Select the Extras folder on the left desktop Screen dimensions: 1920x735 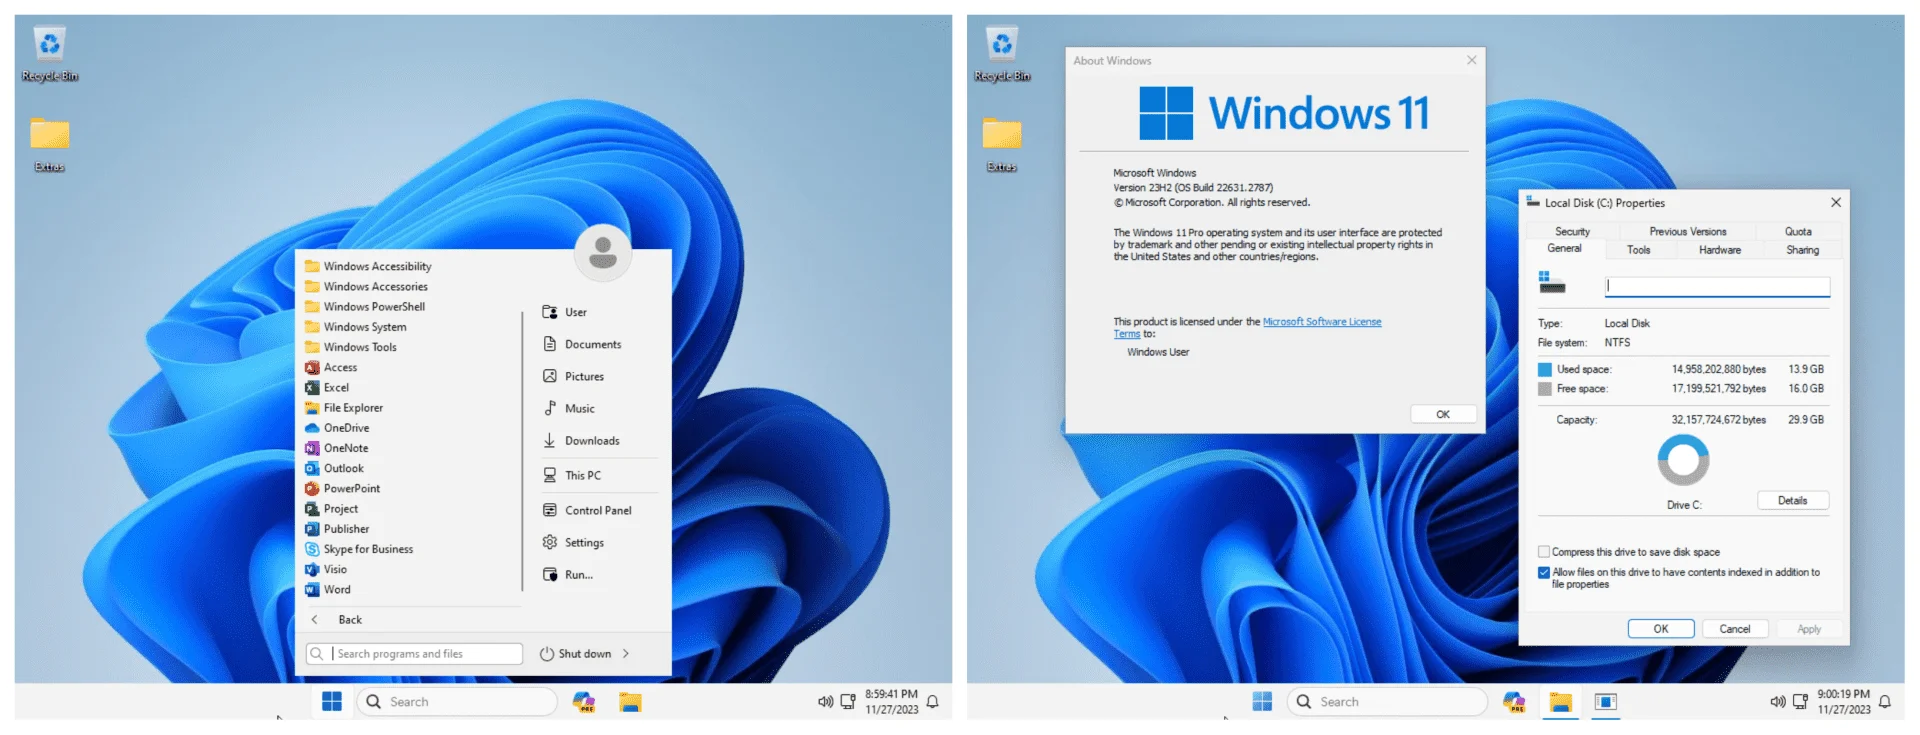49,145
